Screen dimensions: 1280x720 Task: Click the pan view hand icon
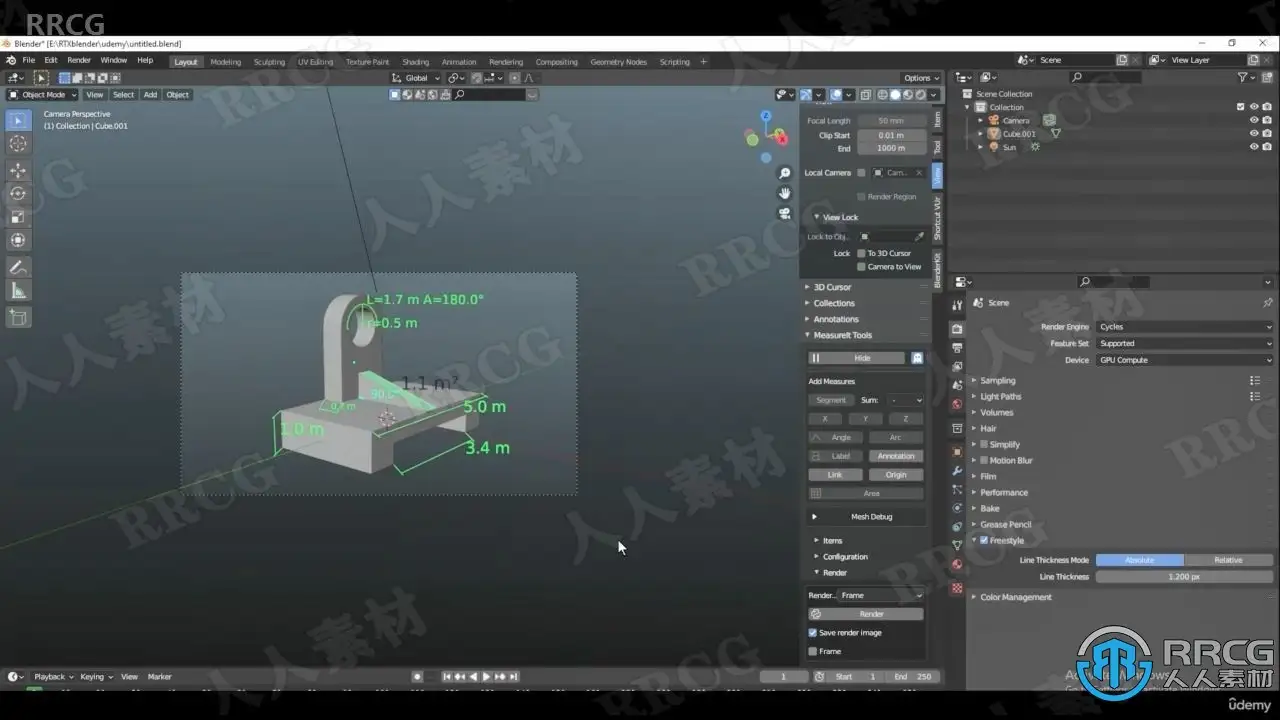pos(785,193)
